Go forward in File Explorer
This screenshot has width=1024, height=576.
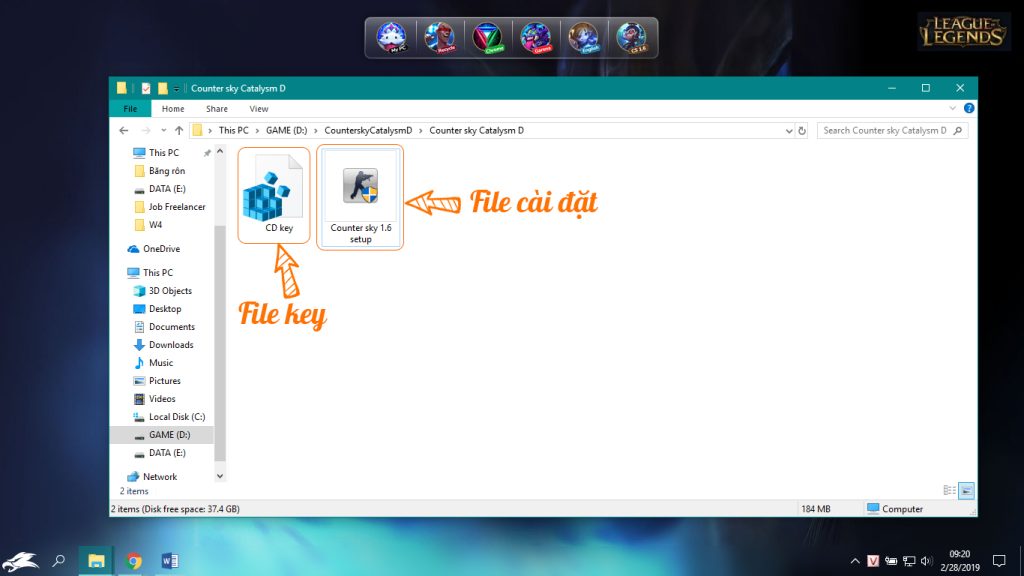coord(146,131)
